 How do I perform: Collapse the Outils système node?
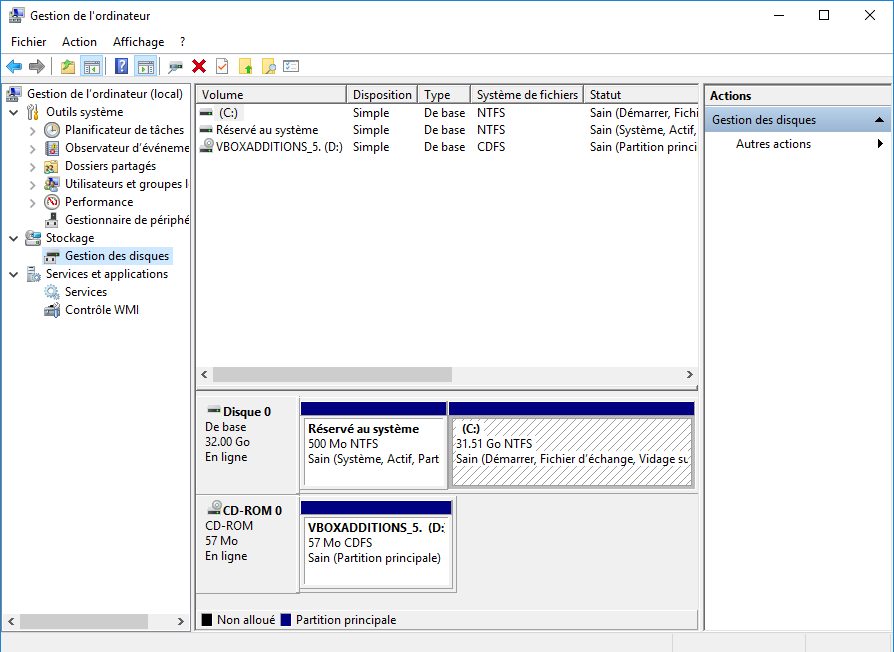click(x=14, y=112)
